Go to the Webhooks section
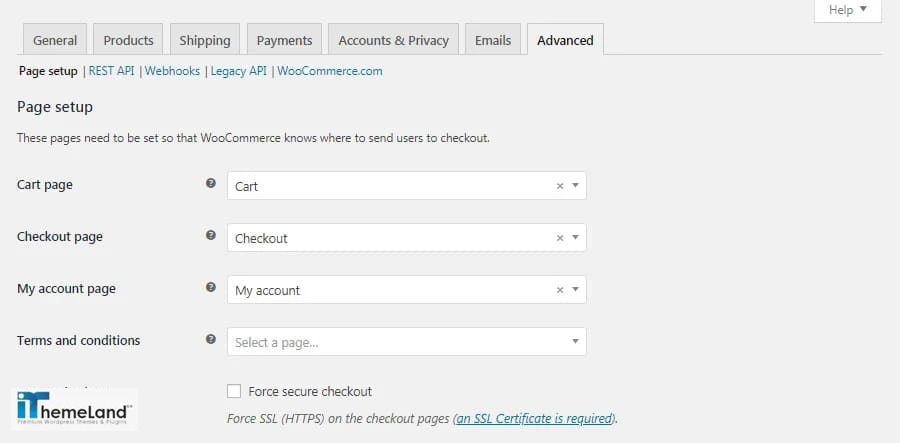The width and height of the screenshot is (900, 443). tap(172, 71)
